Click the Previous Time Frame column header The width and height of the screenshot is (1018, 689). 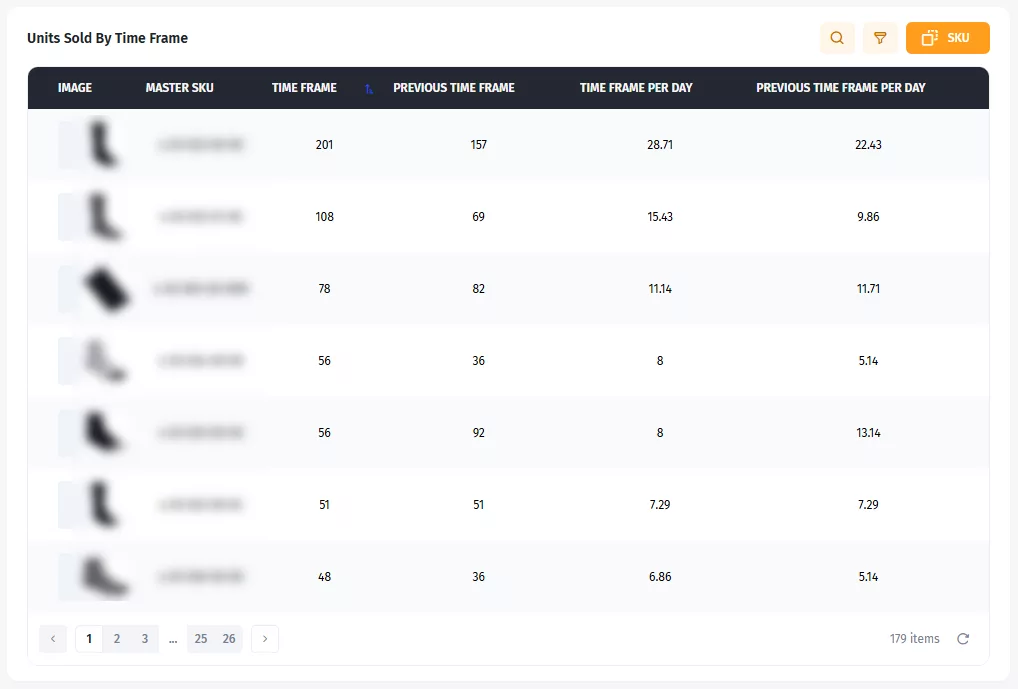454,88
